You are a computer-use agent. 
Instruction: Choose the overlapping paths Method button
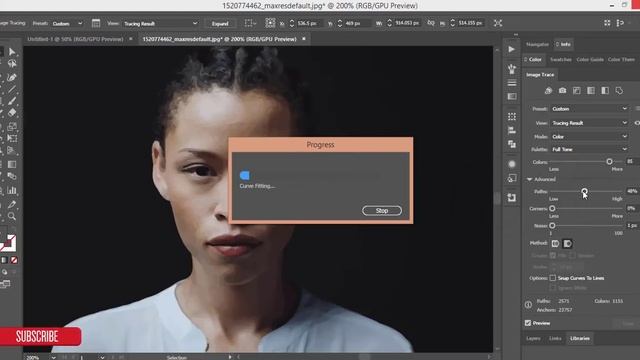(567, 244)
